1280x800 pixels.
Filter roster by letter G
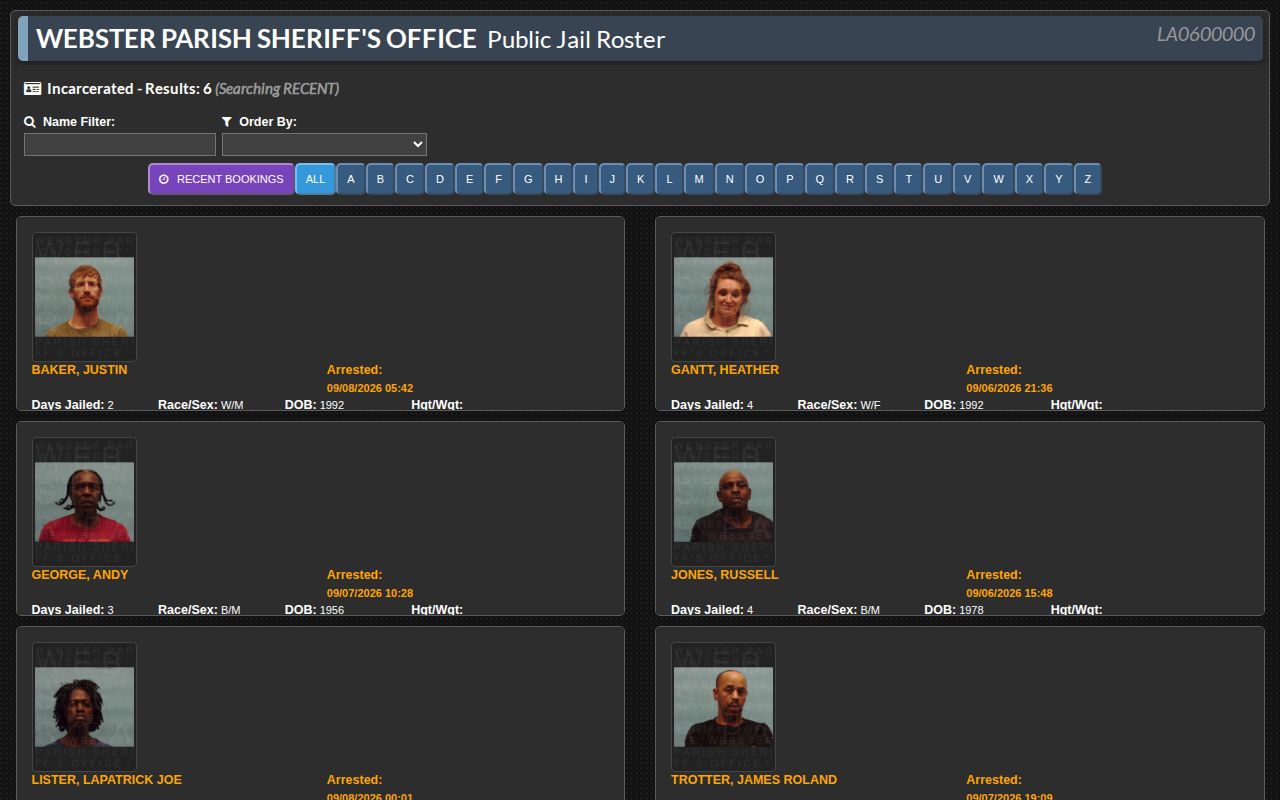click(529, 179)
